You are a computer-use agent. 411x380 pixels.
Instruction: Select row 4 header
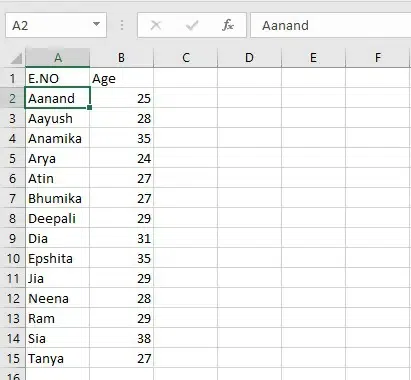click(13, 138)
